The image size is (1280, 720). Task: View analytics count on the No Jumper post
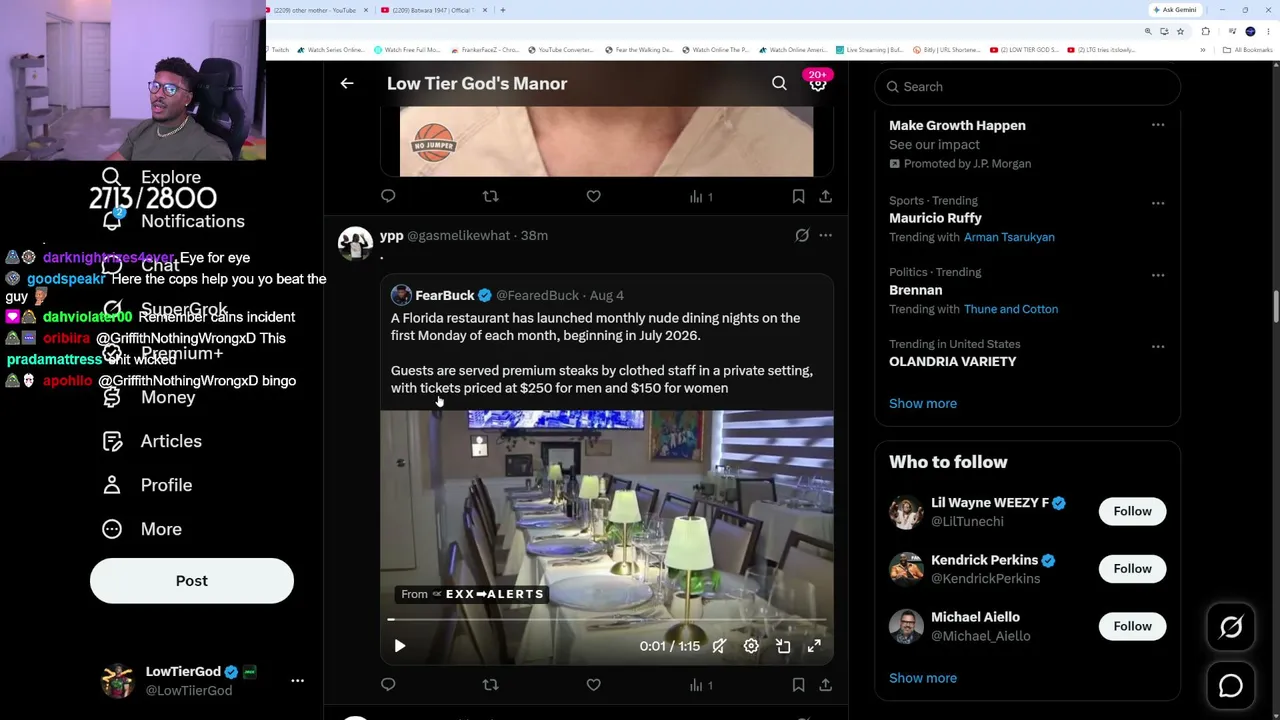pyautogui.click(x=701, y=197)
